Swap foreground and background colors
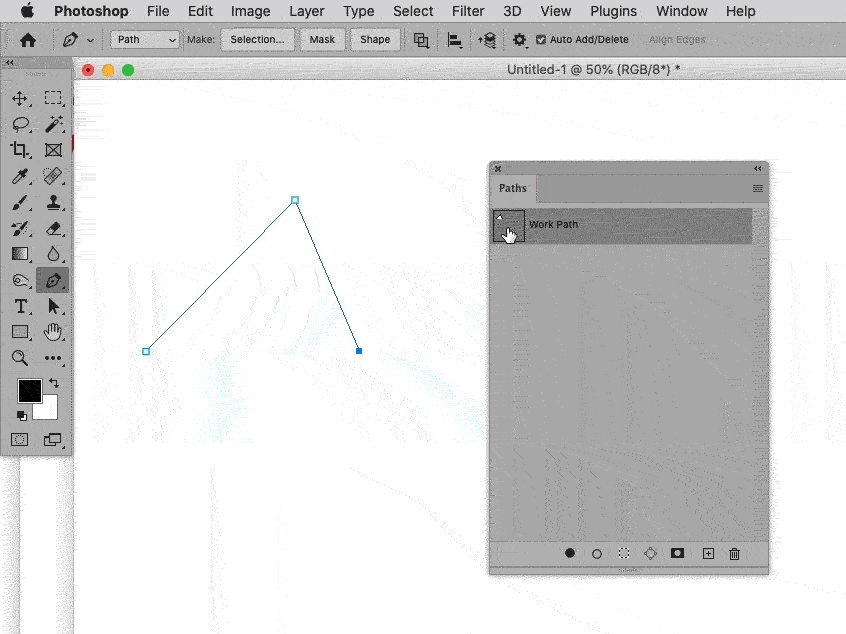This screenshot has height=634, width=846. click(54, 383)
